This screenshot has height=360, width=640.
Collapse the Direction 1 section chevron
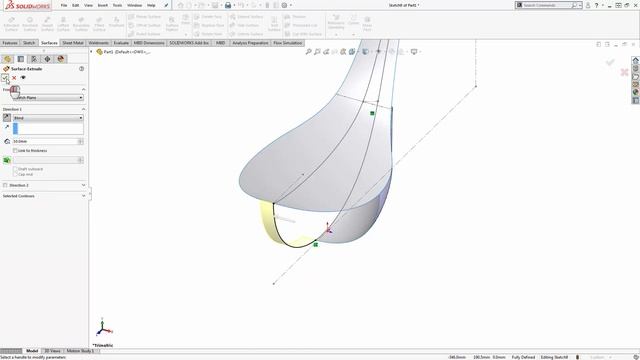click(x=84, y=109)
